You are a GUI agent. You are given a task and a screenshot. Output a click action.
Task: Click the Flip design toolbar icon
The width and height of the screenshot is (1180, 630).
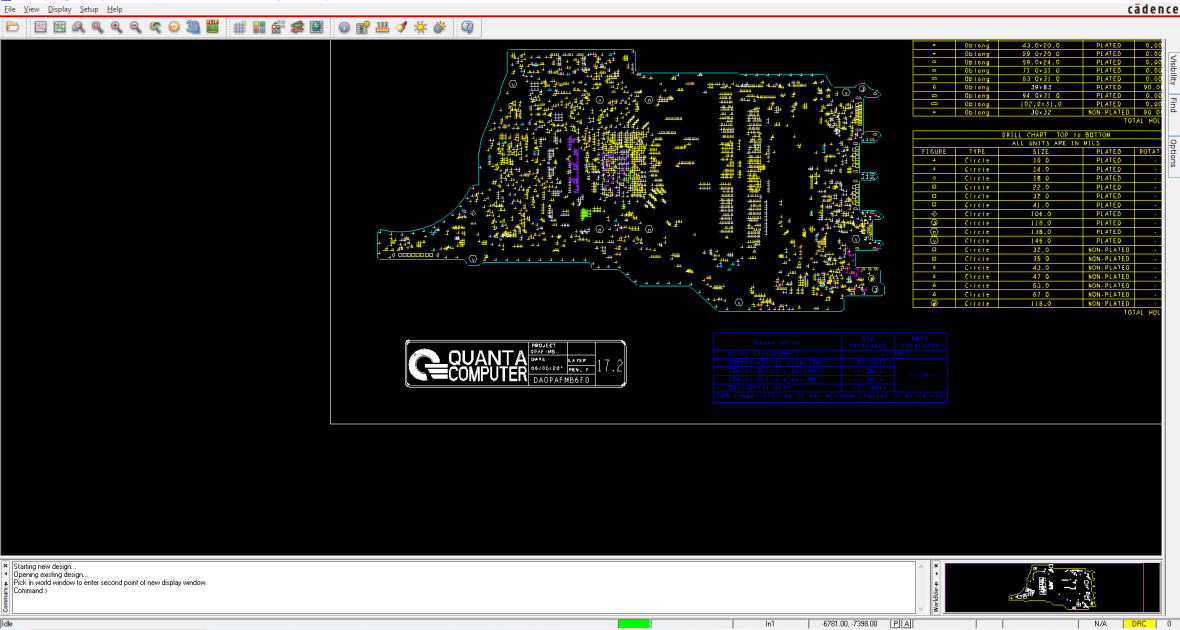tap(212, 27)
